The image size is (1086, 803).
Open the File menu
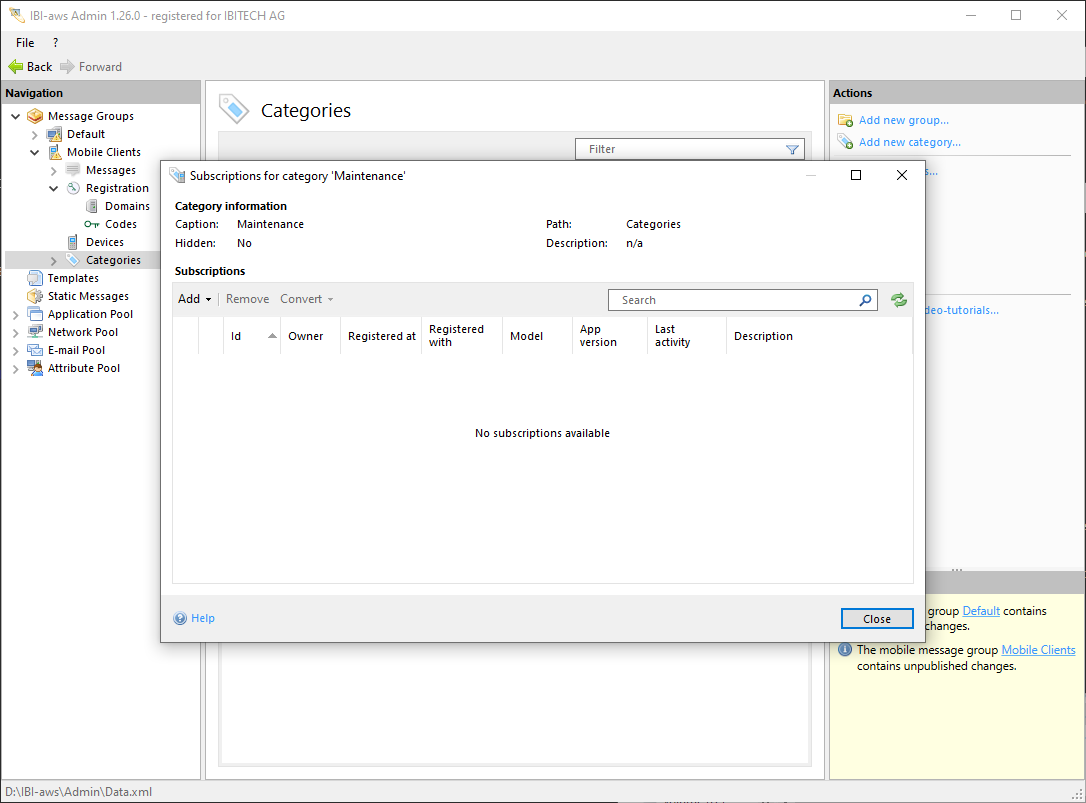pos(25,43)
